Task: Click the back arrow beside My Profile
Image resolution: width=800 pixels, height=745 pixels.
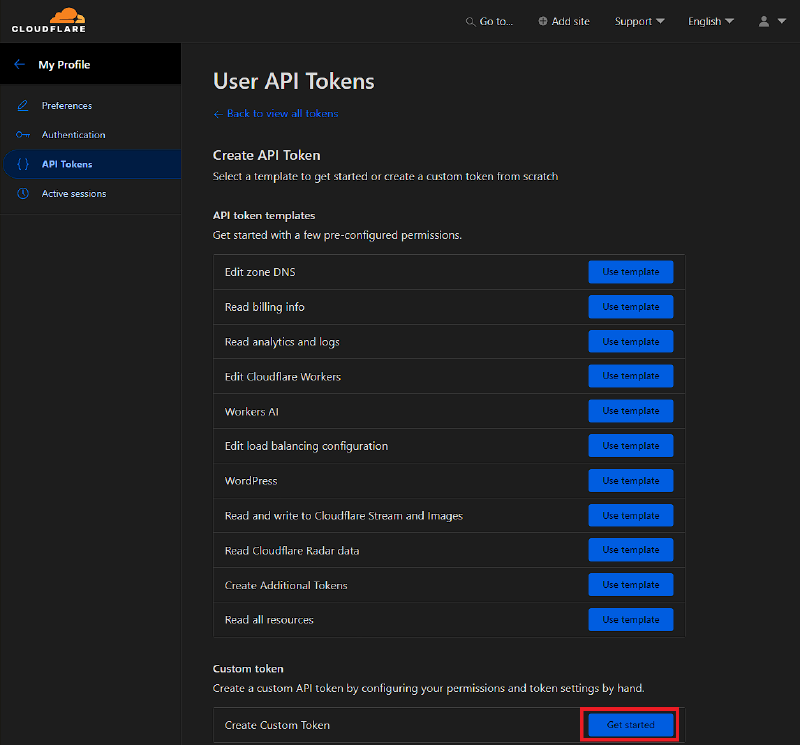Action: pos(19,65)
